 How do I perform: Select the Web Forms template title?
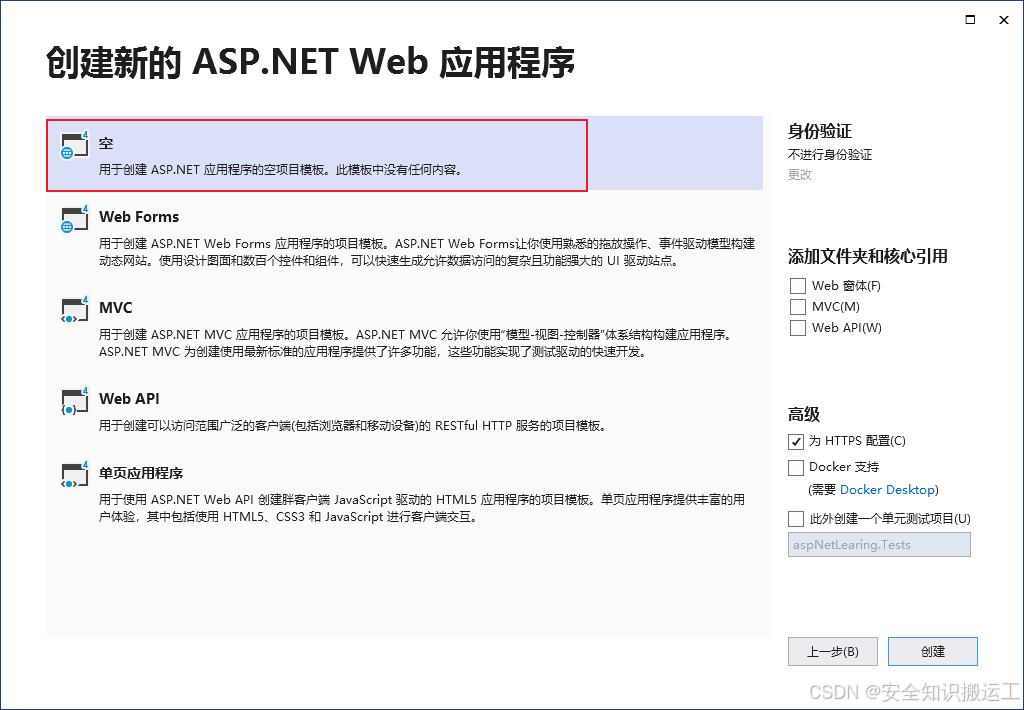138,217
